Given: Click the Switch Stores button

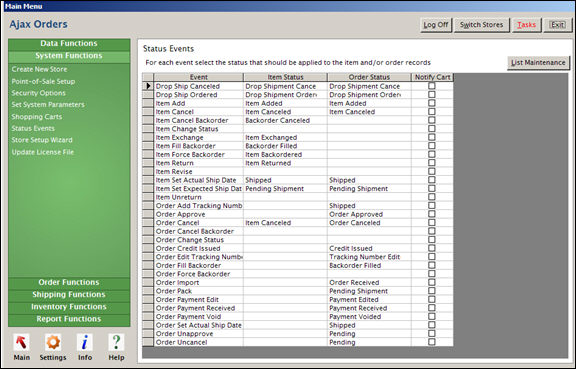Looking at the screenshot, I should [x=481, y=25].
